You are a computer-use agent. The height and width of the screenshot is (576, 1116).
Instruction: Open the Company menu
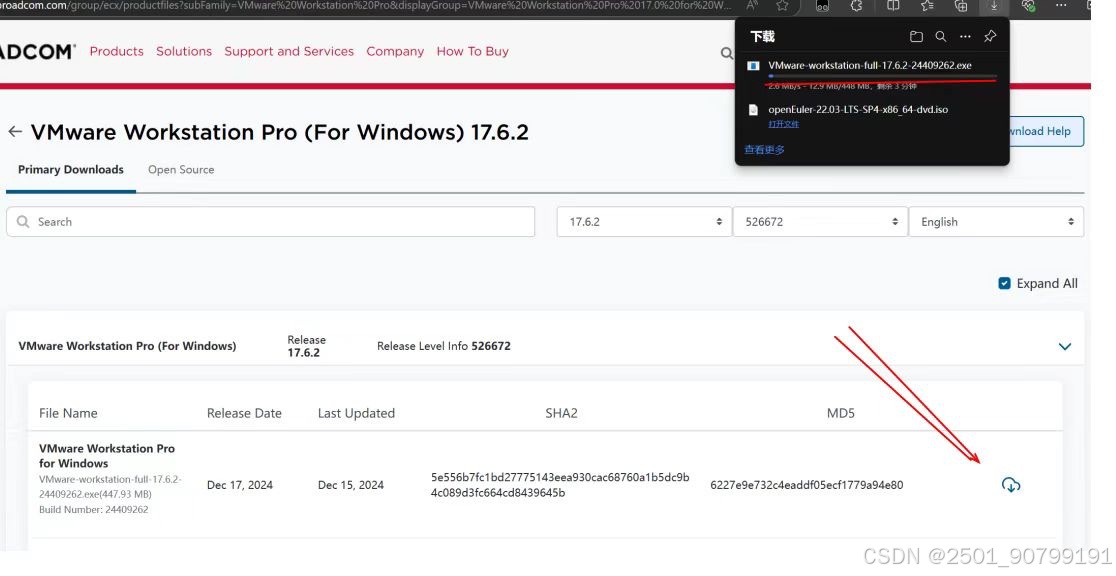tap(395, 51)
